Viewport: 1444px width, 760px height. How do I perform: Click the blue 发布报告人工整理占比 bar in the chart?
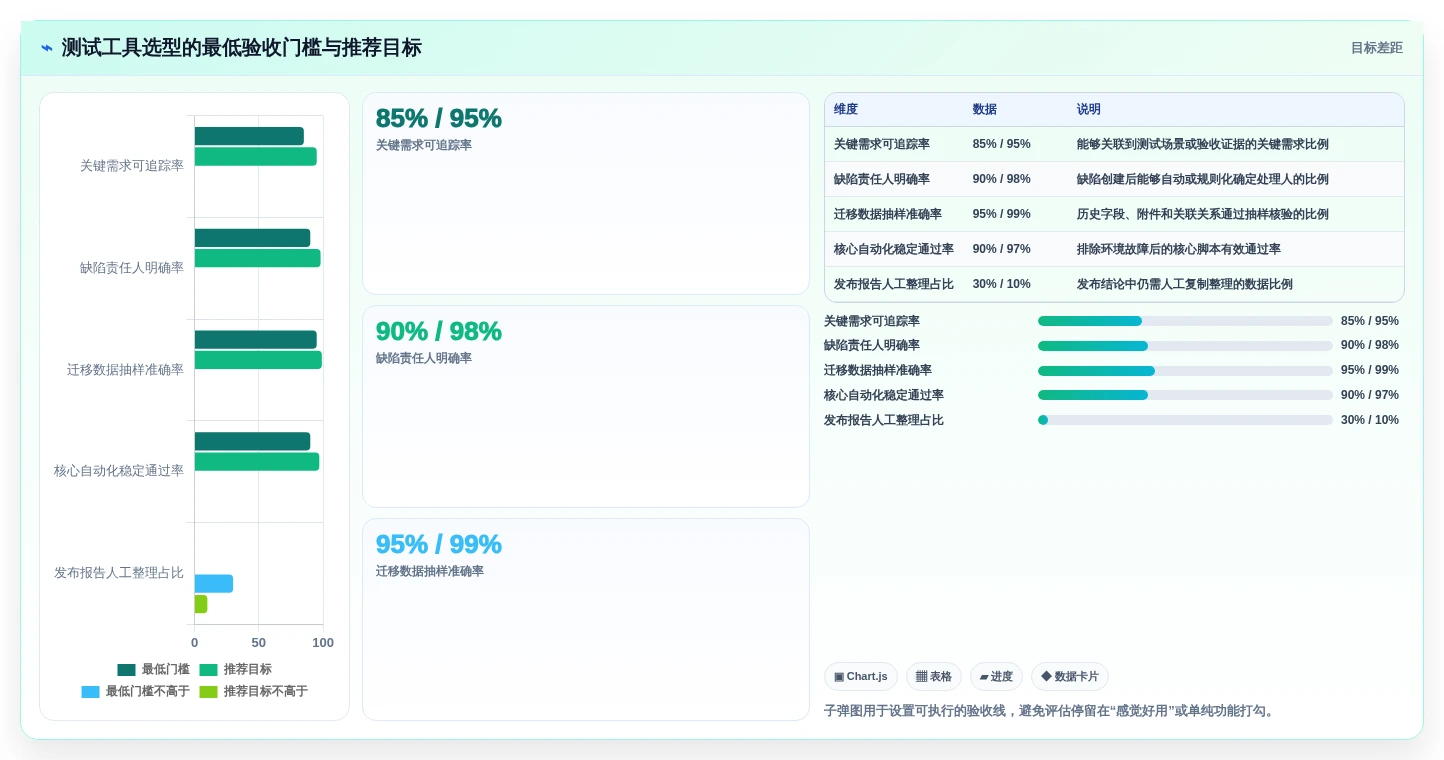click(x=214, y=584)
